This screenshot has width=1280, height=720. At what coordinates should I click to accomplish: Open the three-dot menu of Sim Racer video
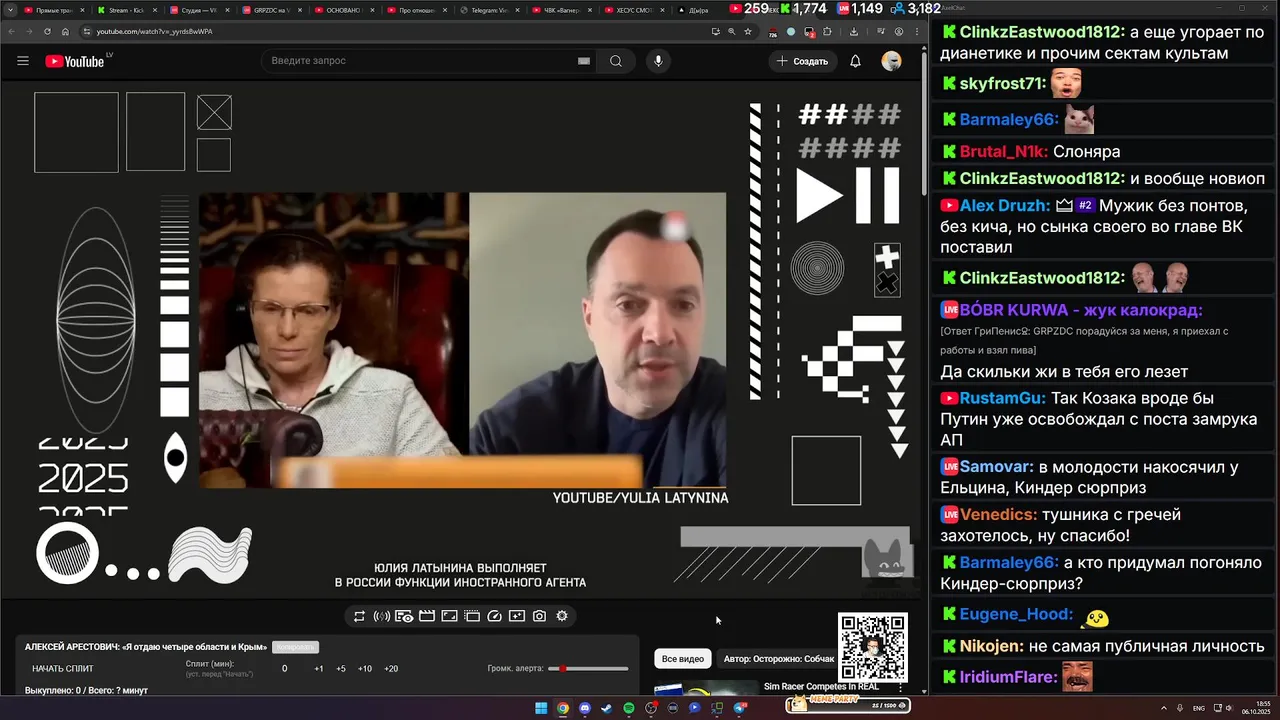[x=901, y=688]
